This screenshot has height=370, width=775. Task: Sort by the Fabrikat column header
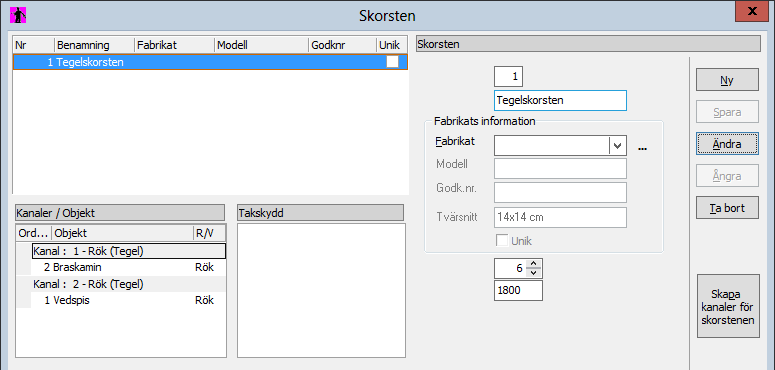coord(174,45)
